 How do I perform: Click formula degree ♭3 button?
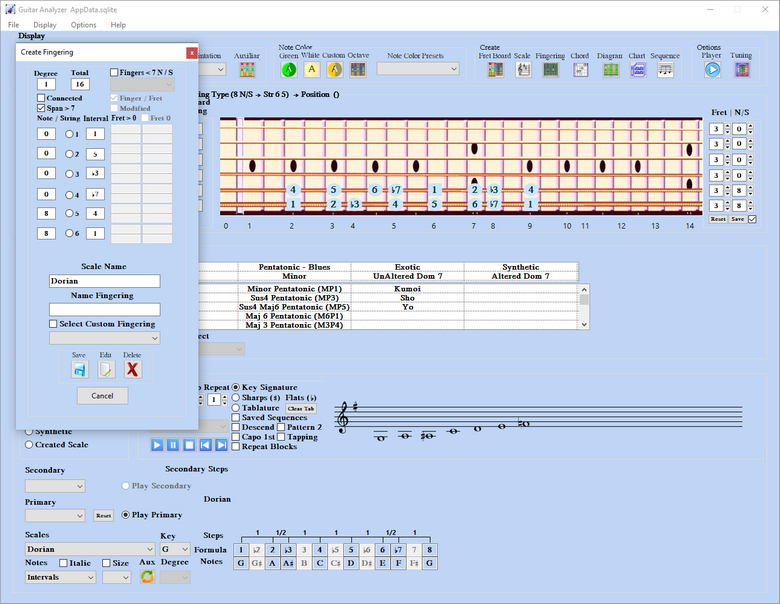coord(288,550)
